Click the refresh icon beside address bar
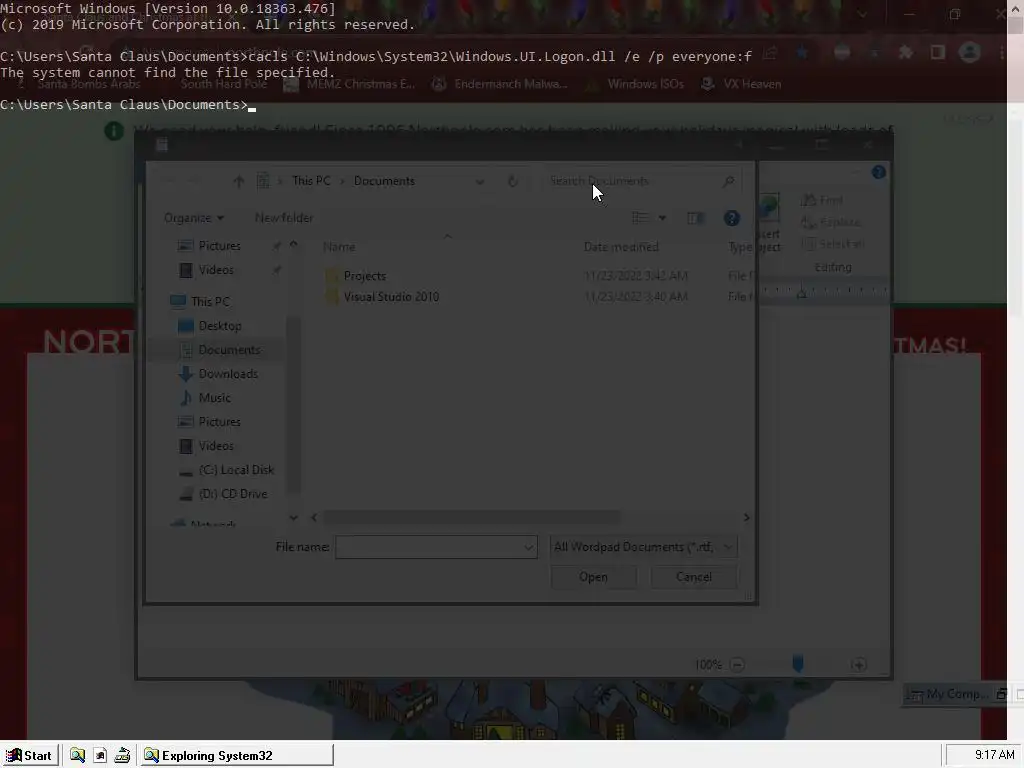This screenshot has height=768, width=1024. 513,181
